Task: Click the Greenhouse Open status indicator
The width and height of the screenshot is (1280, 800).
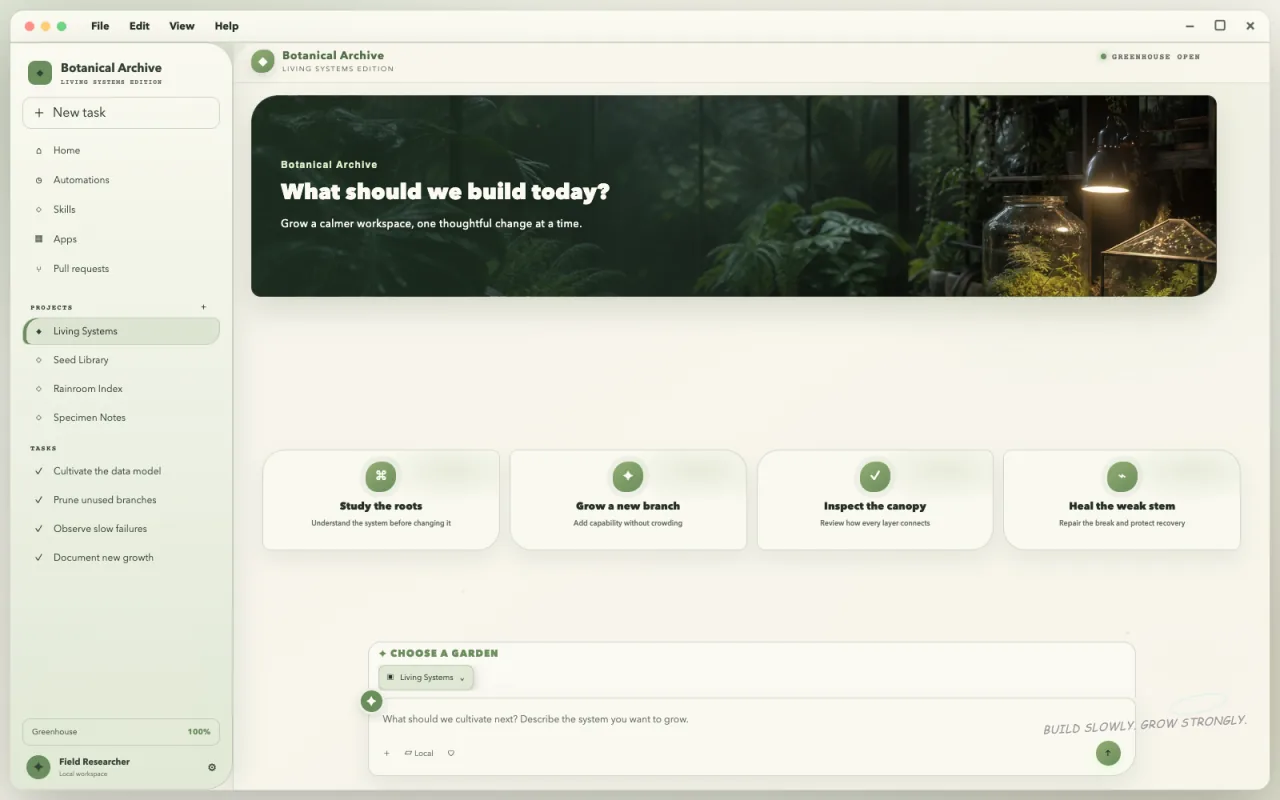Action: pyautogui.click(x=1150, y=57)
